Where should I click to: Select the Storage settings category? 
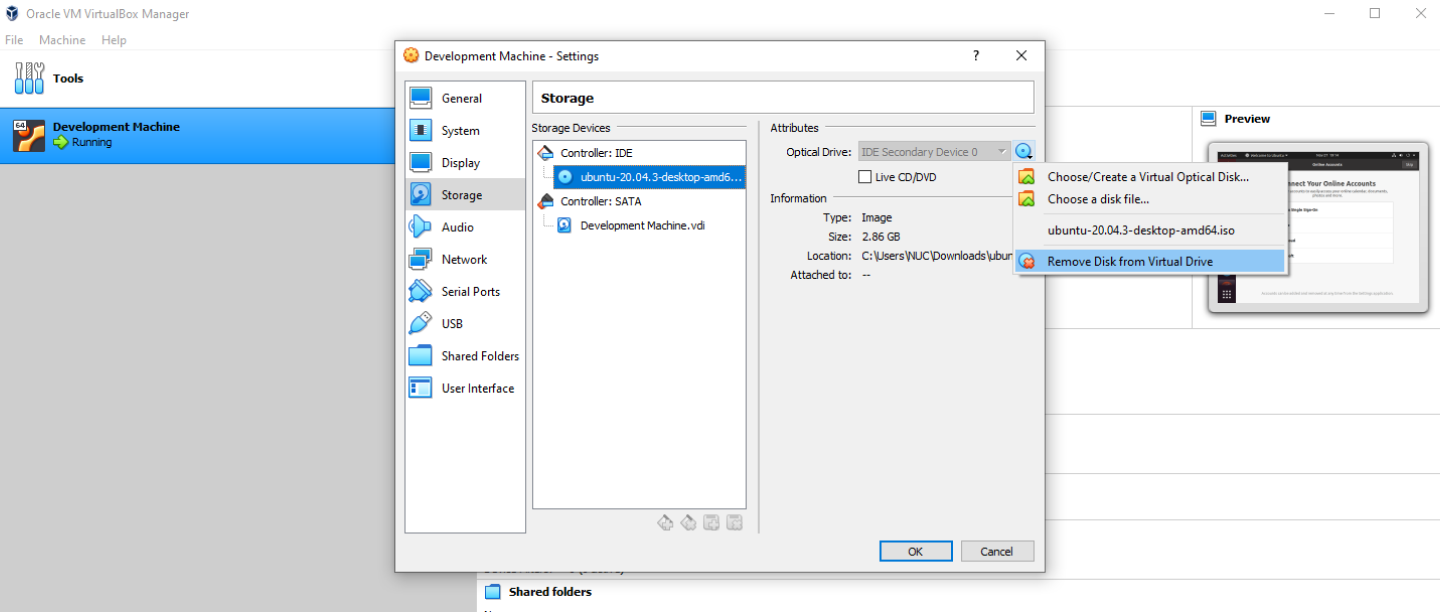click(x=465, y=194)
